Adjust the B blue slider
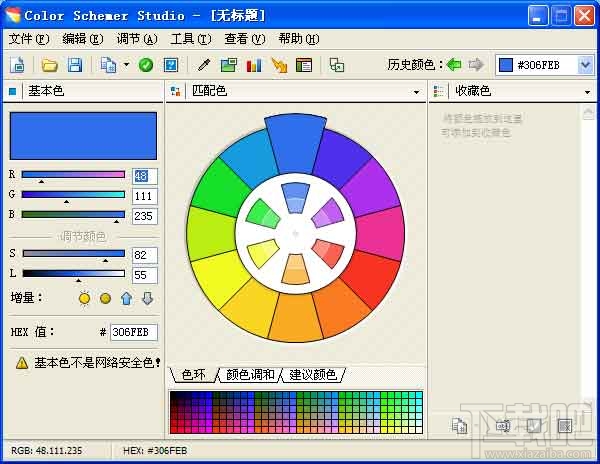 pyautogui.click(x=73, y=215)
